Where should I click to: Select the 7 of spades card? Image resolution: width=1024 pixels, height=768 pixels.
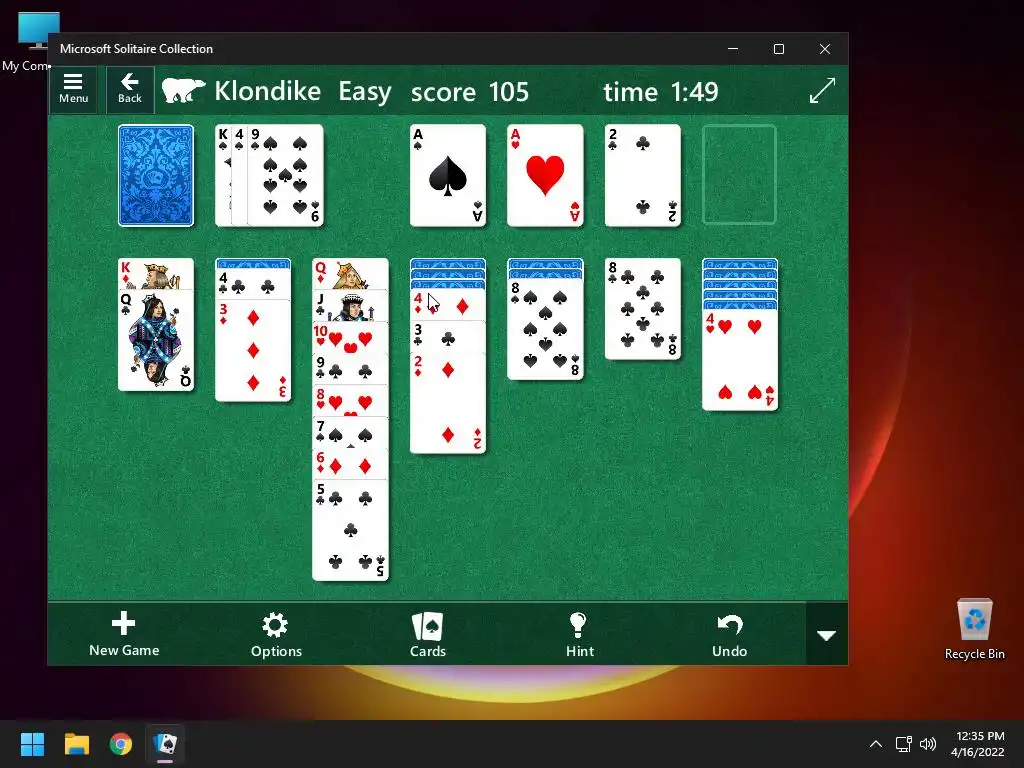pyautogui.click(x=351, y=432)
